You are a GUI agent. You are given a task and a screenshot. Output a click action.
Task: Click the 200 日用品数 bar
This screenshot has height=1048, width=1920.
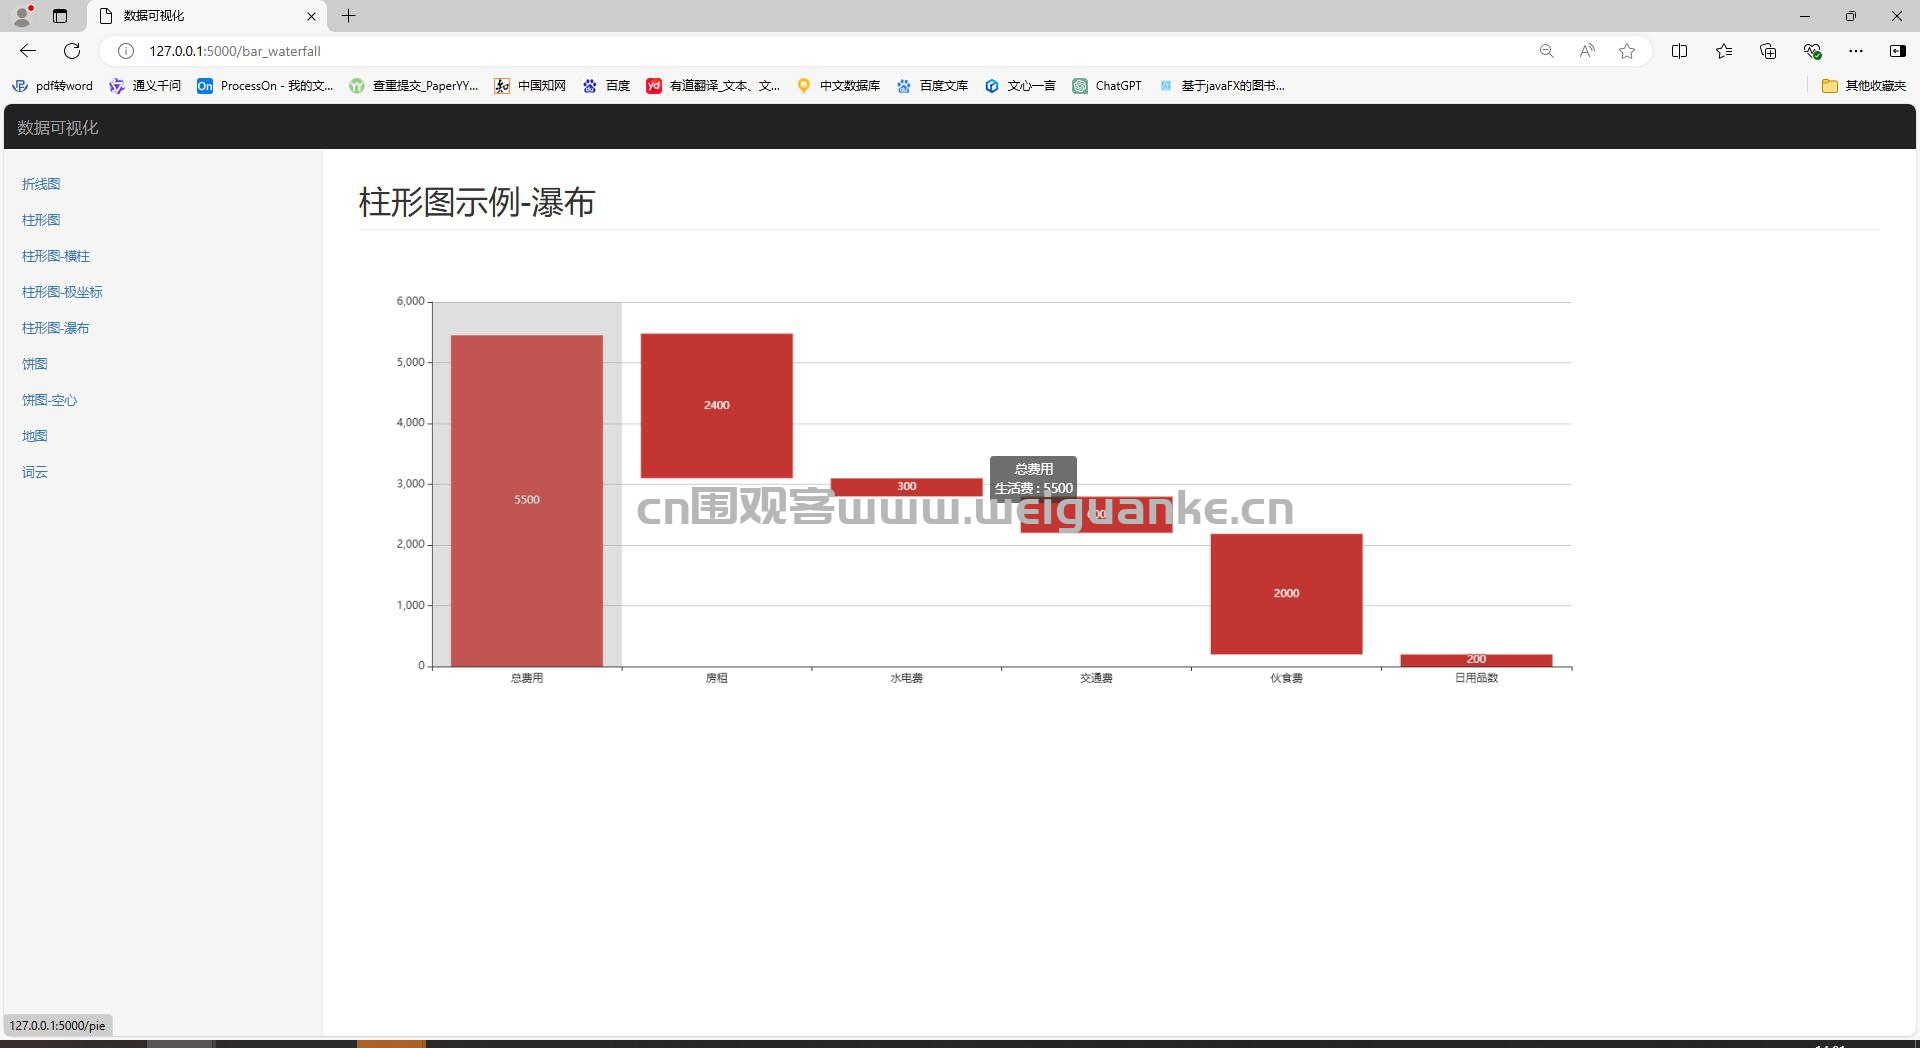pos(1476,660)
